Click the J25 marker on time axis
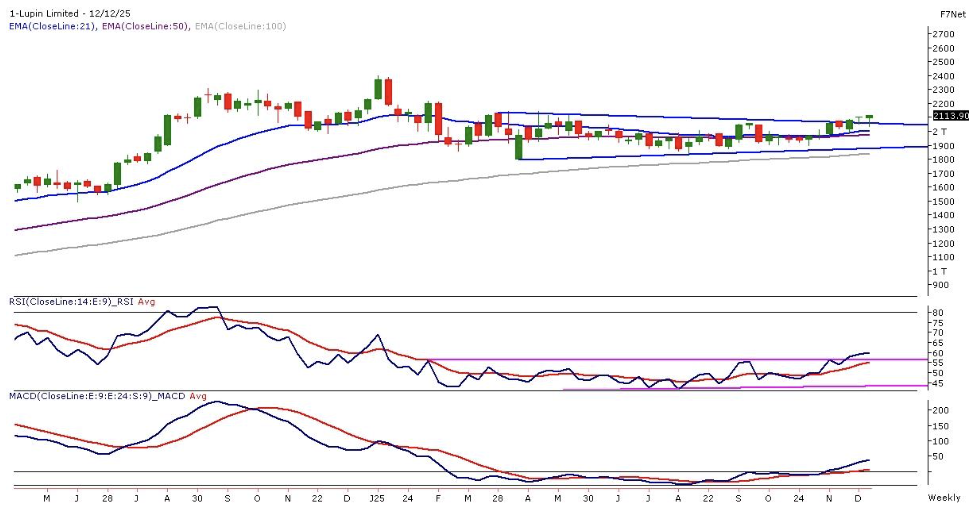This screenshot has width=980, height=518. (376, 497)
